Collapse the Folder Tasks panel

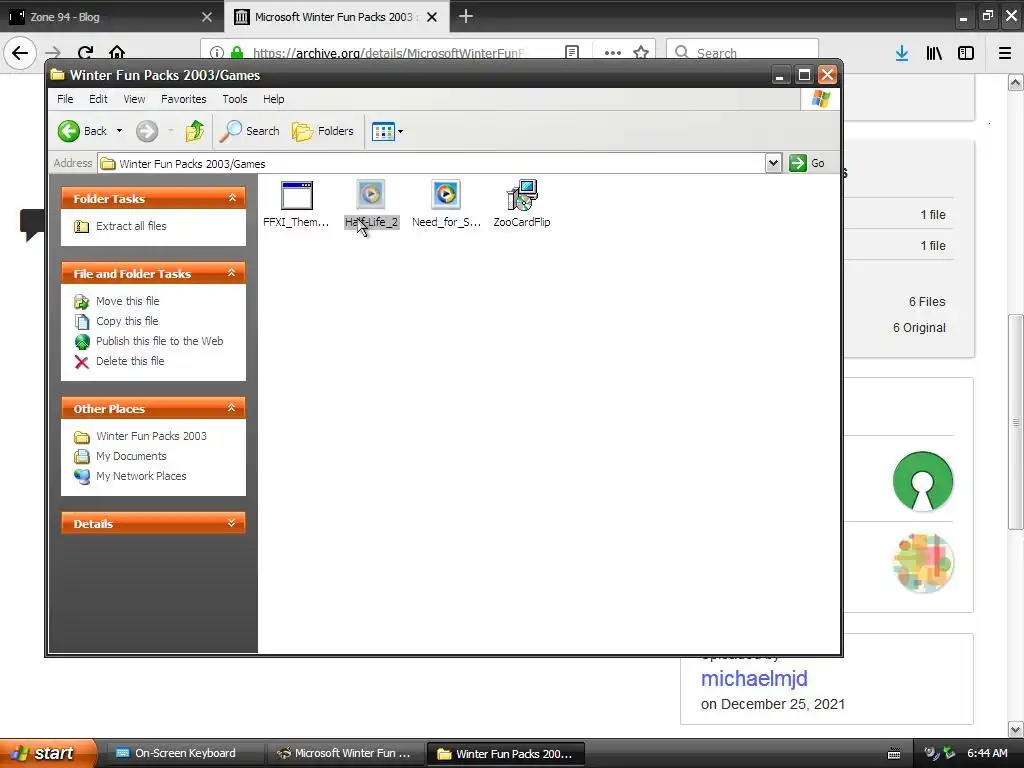pos(232,198)
